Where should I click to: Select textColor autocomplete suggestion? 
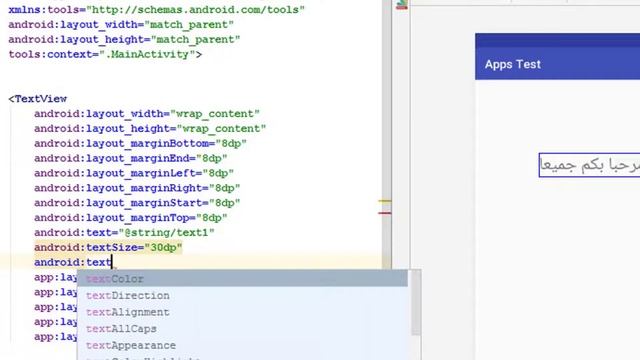pyautogui.click(x=242, y=279)
